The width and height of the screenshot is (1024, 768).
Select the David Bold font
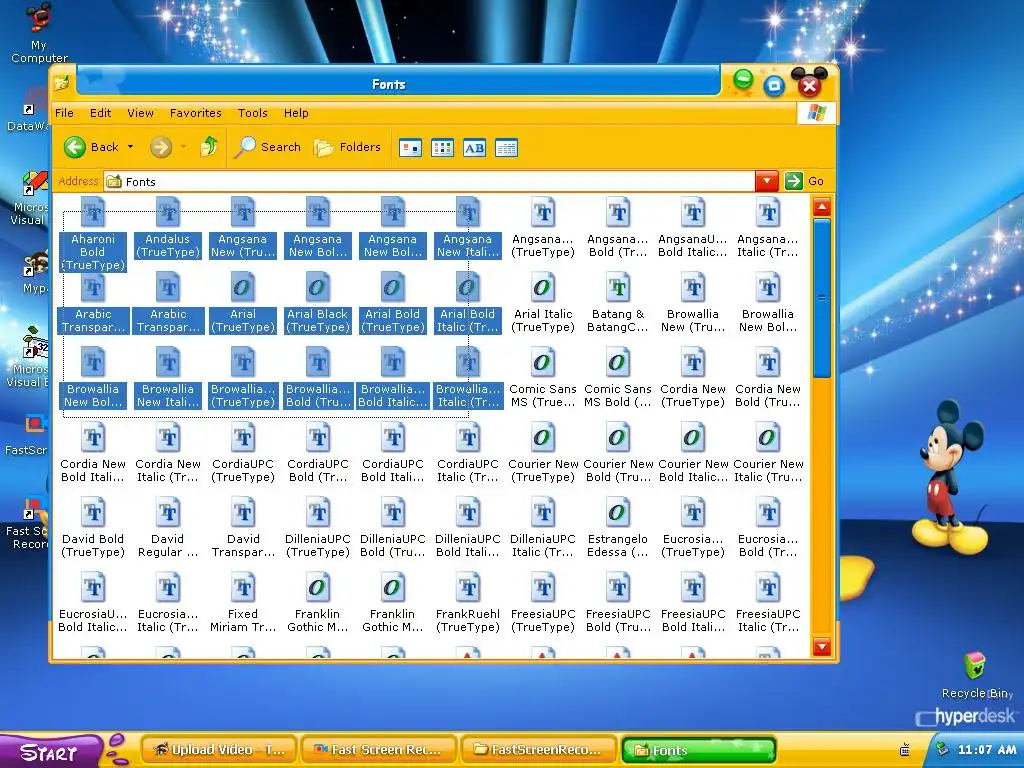click(x=93, y=528)
